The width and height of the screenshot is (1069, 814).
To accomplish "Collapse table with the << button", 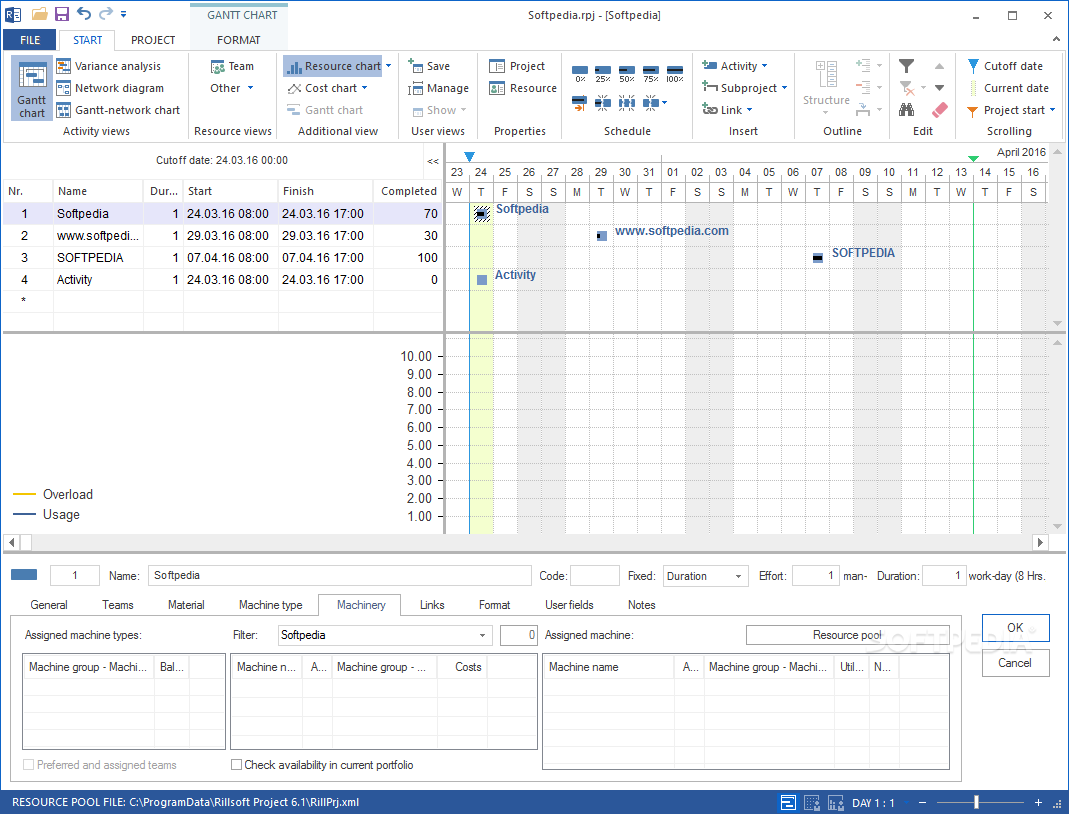I will (433, 161).
